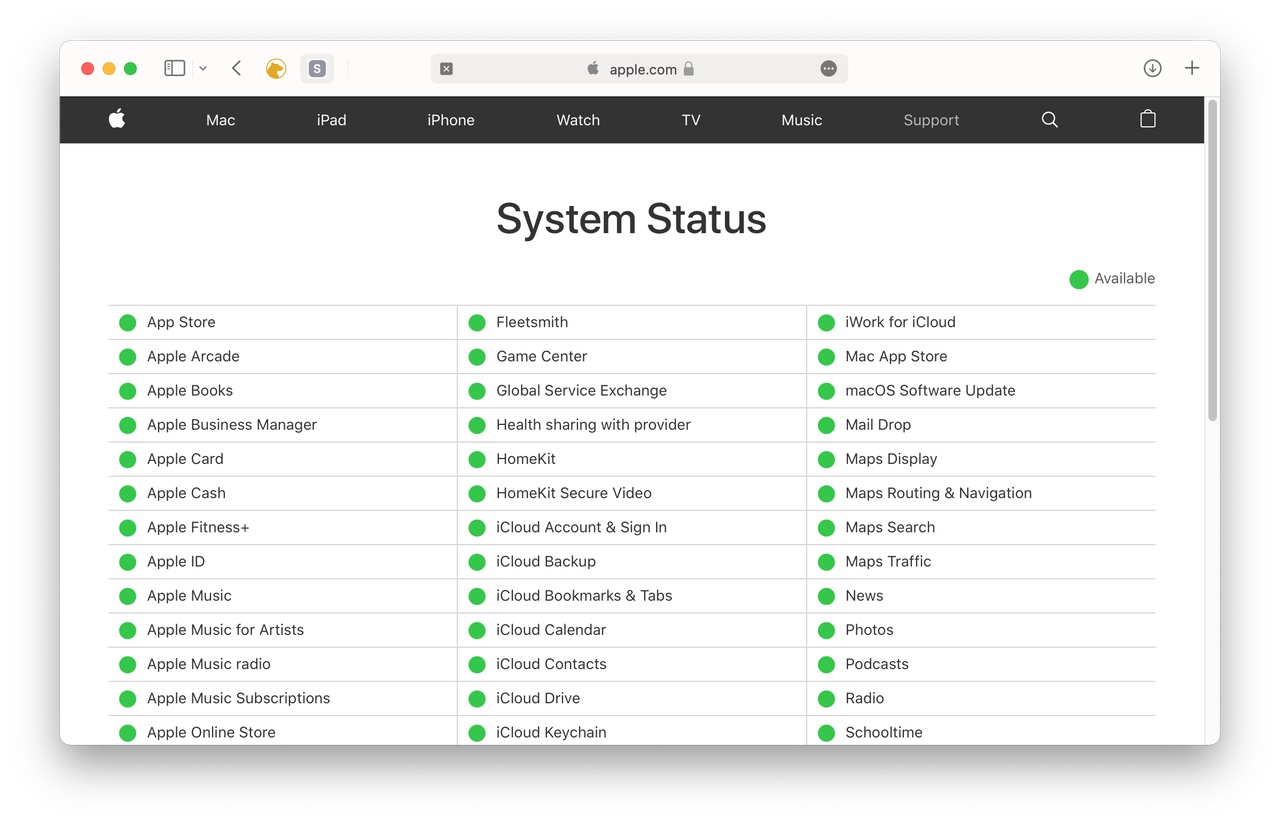Viewport: 1280px width, 824px height.
Task: Click the Apple favicon in address bar
Action: (593, 69)
